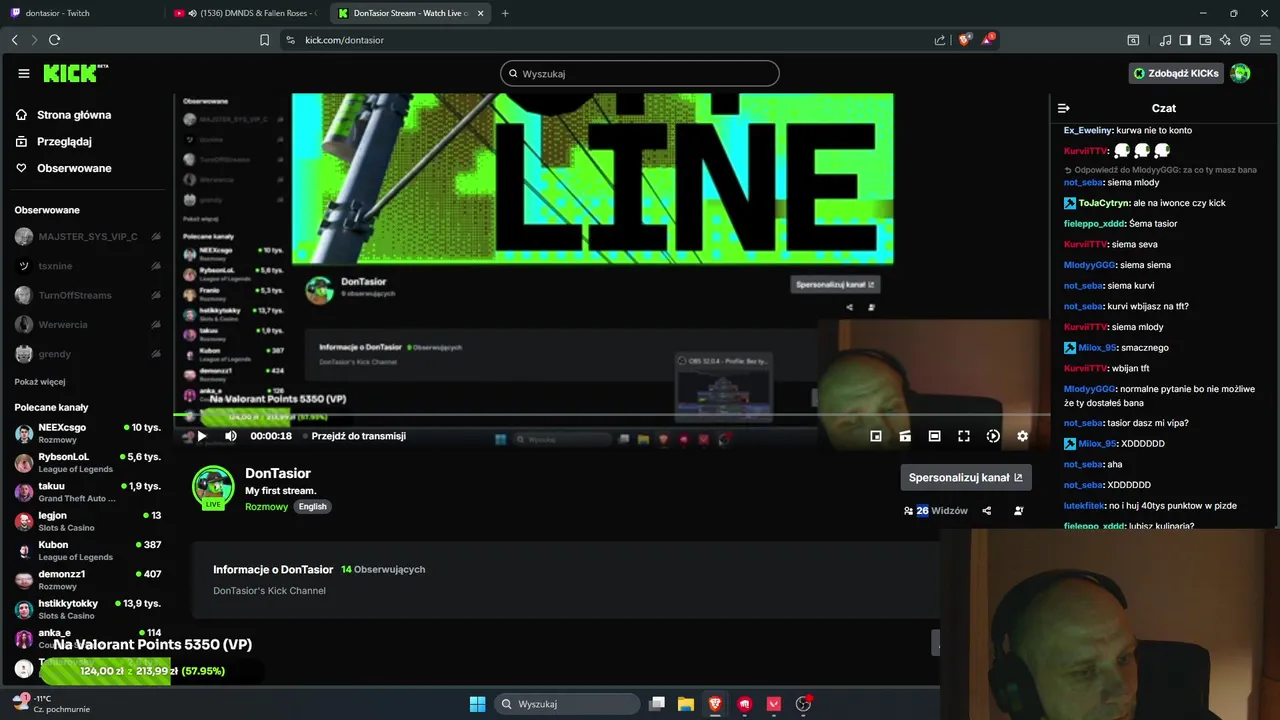1280x720 pixels.
Task: Open the playback speed icon in the player
Action: point(993,436)
